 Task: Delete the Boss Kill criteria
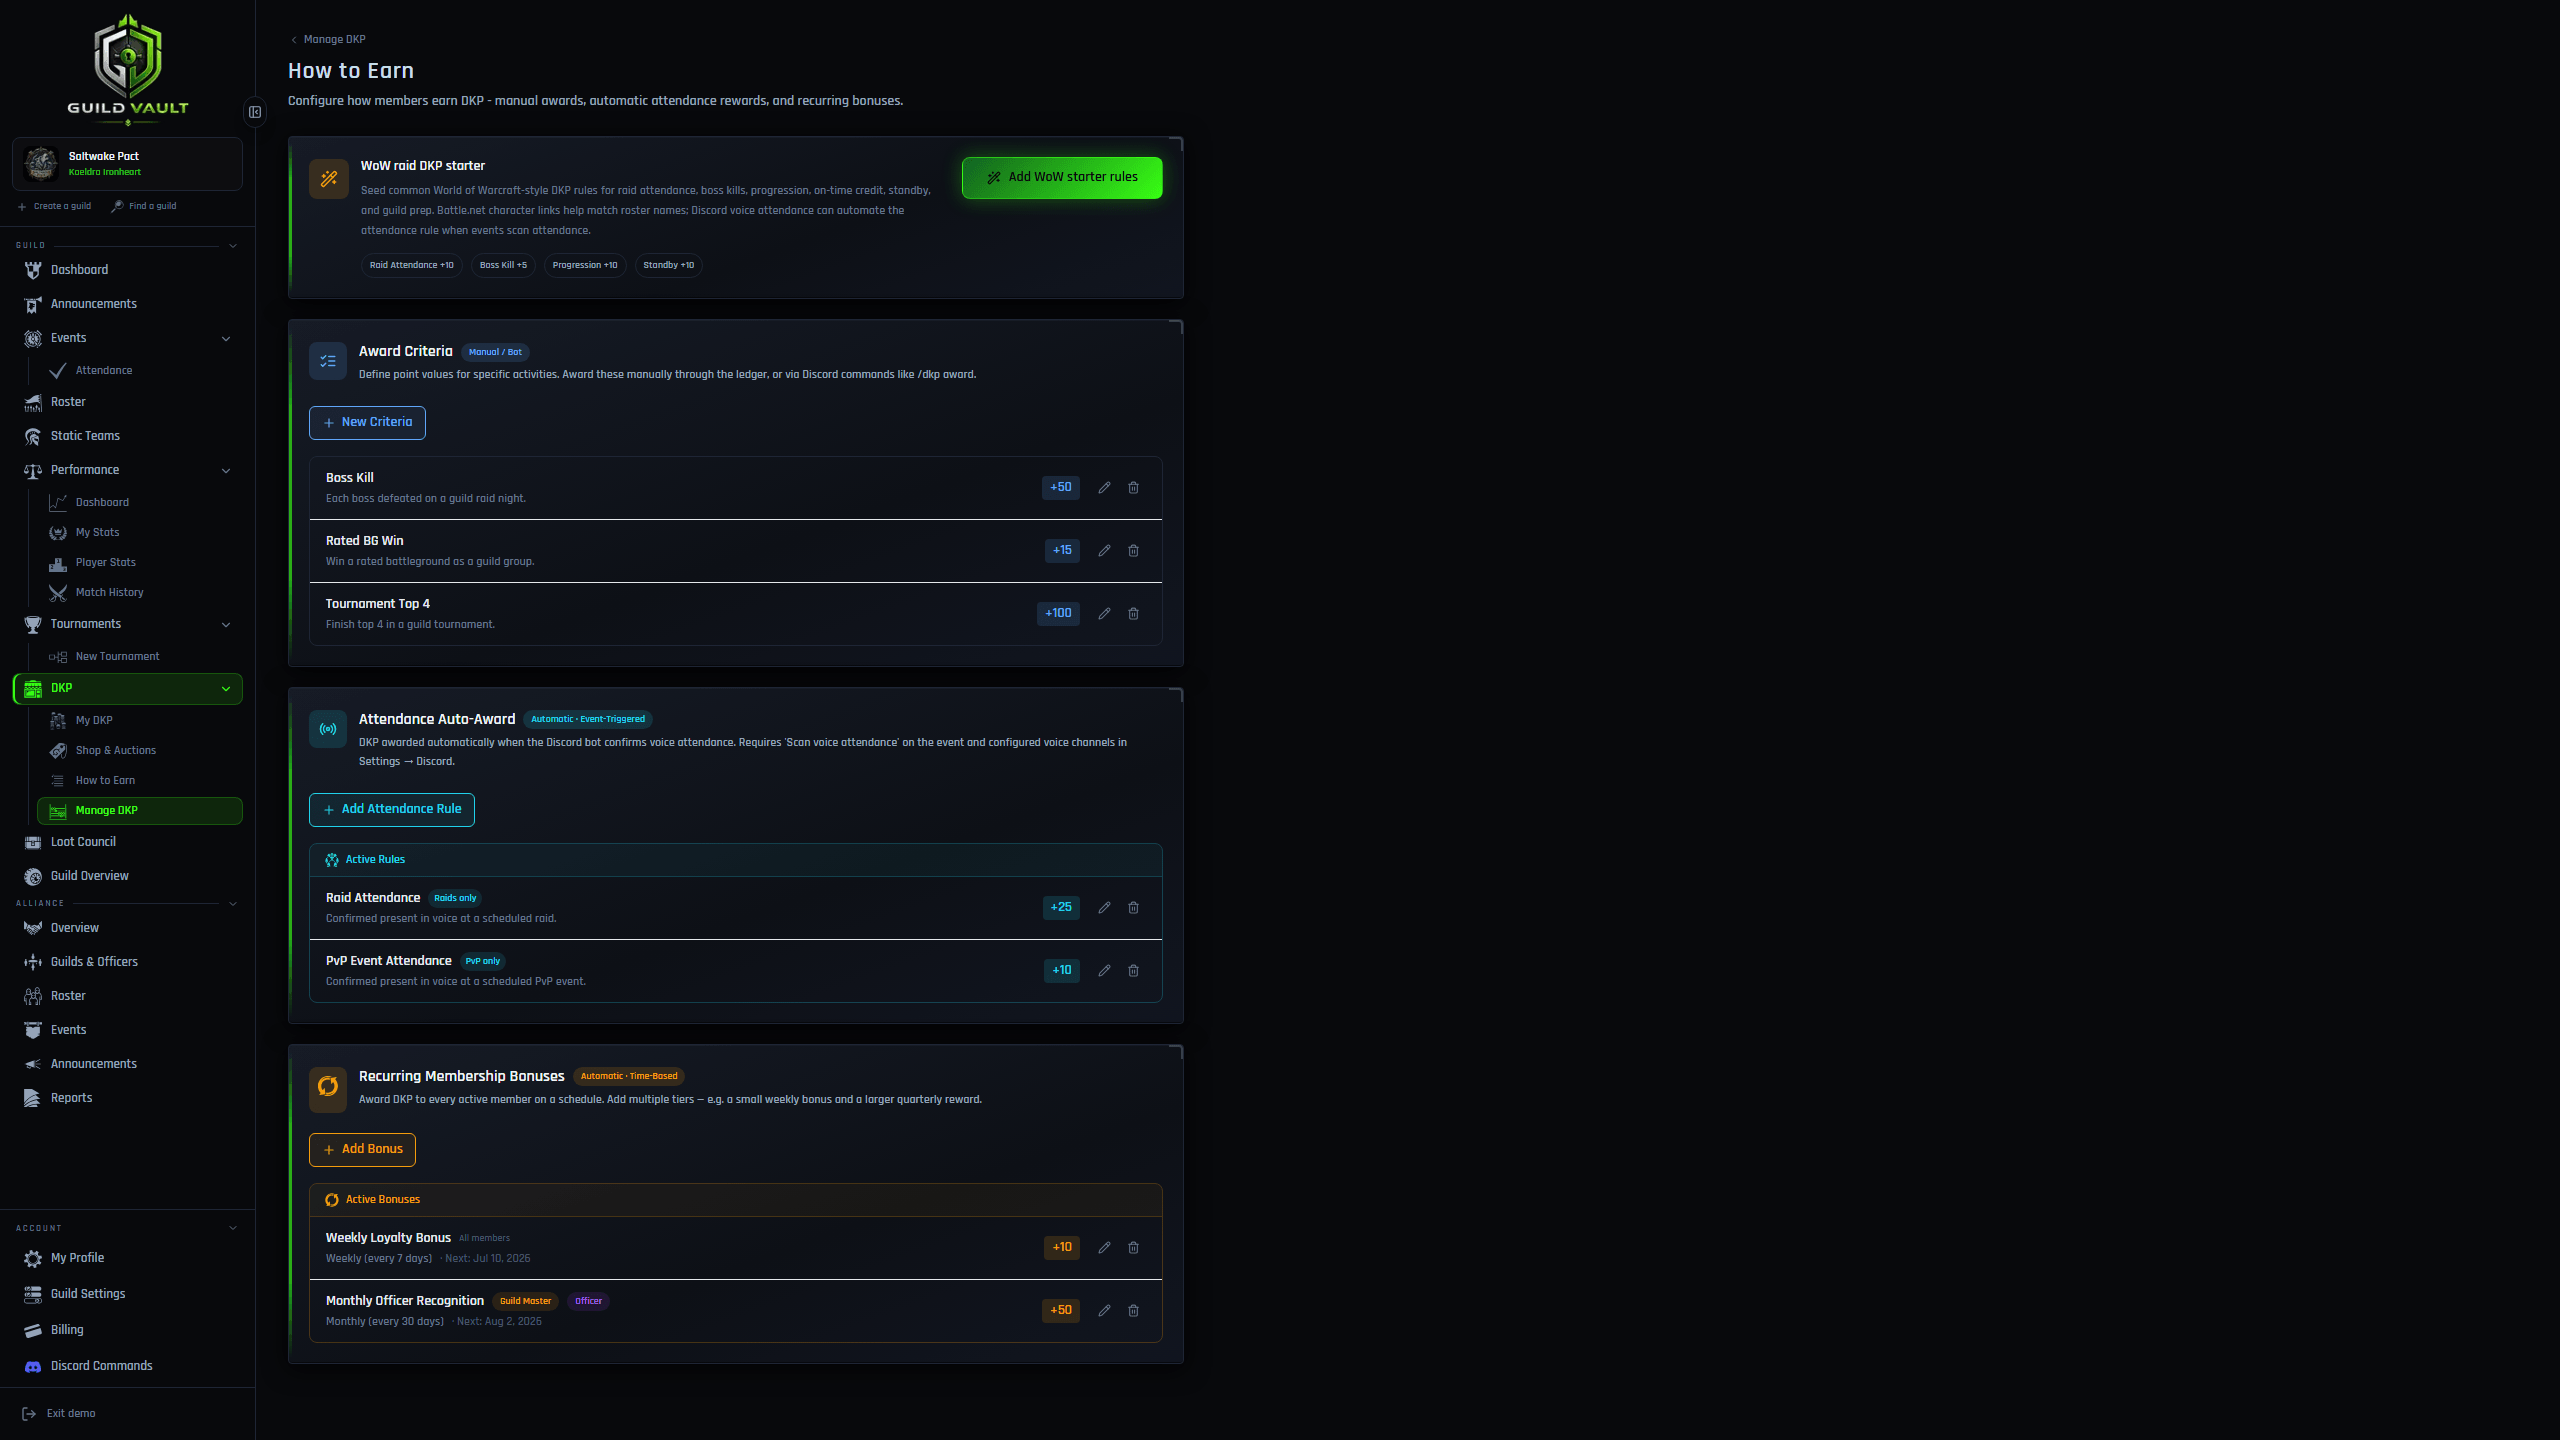click(1133, 488)
